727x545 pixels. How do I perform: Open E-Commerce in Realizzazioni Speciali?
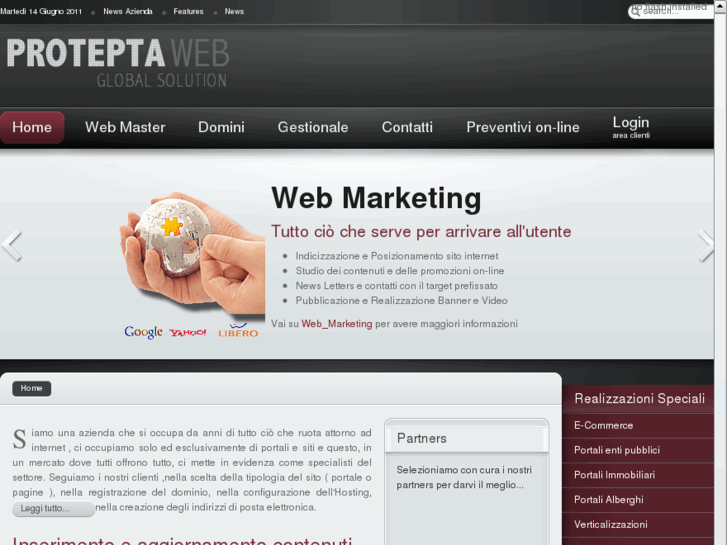pyautogui.click(x=603, y=425)
